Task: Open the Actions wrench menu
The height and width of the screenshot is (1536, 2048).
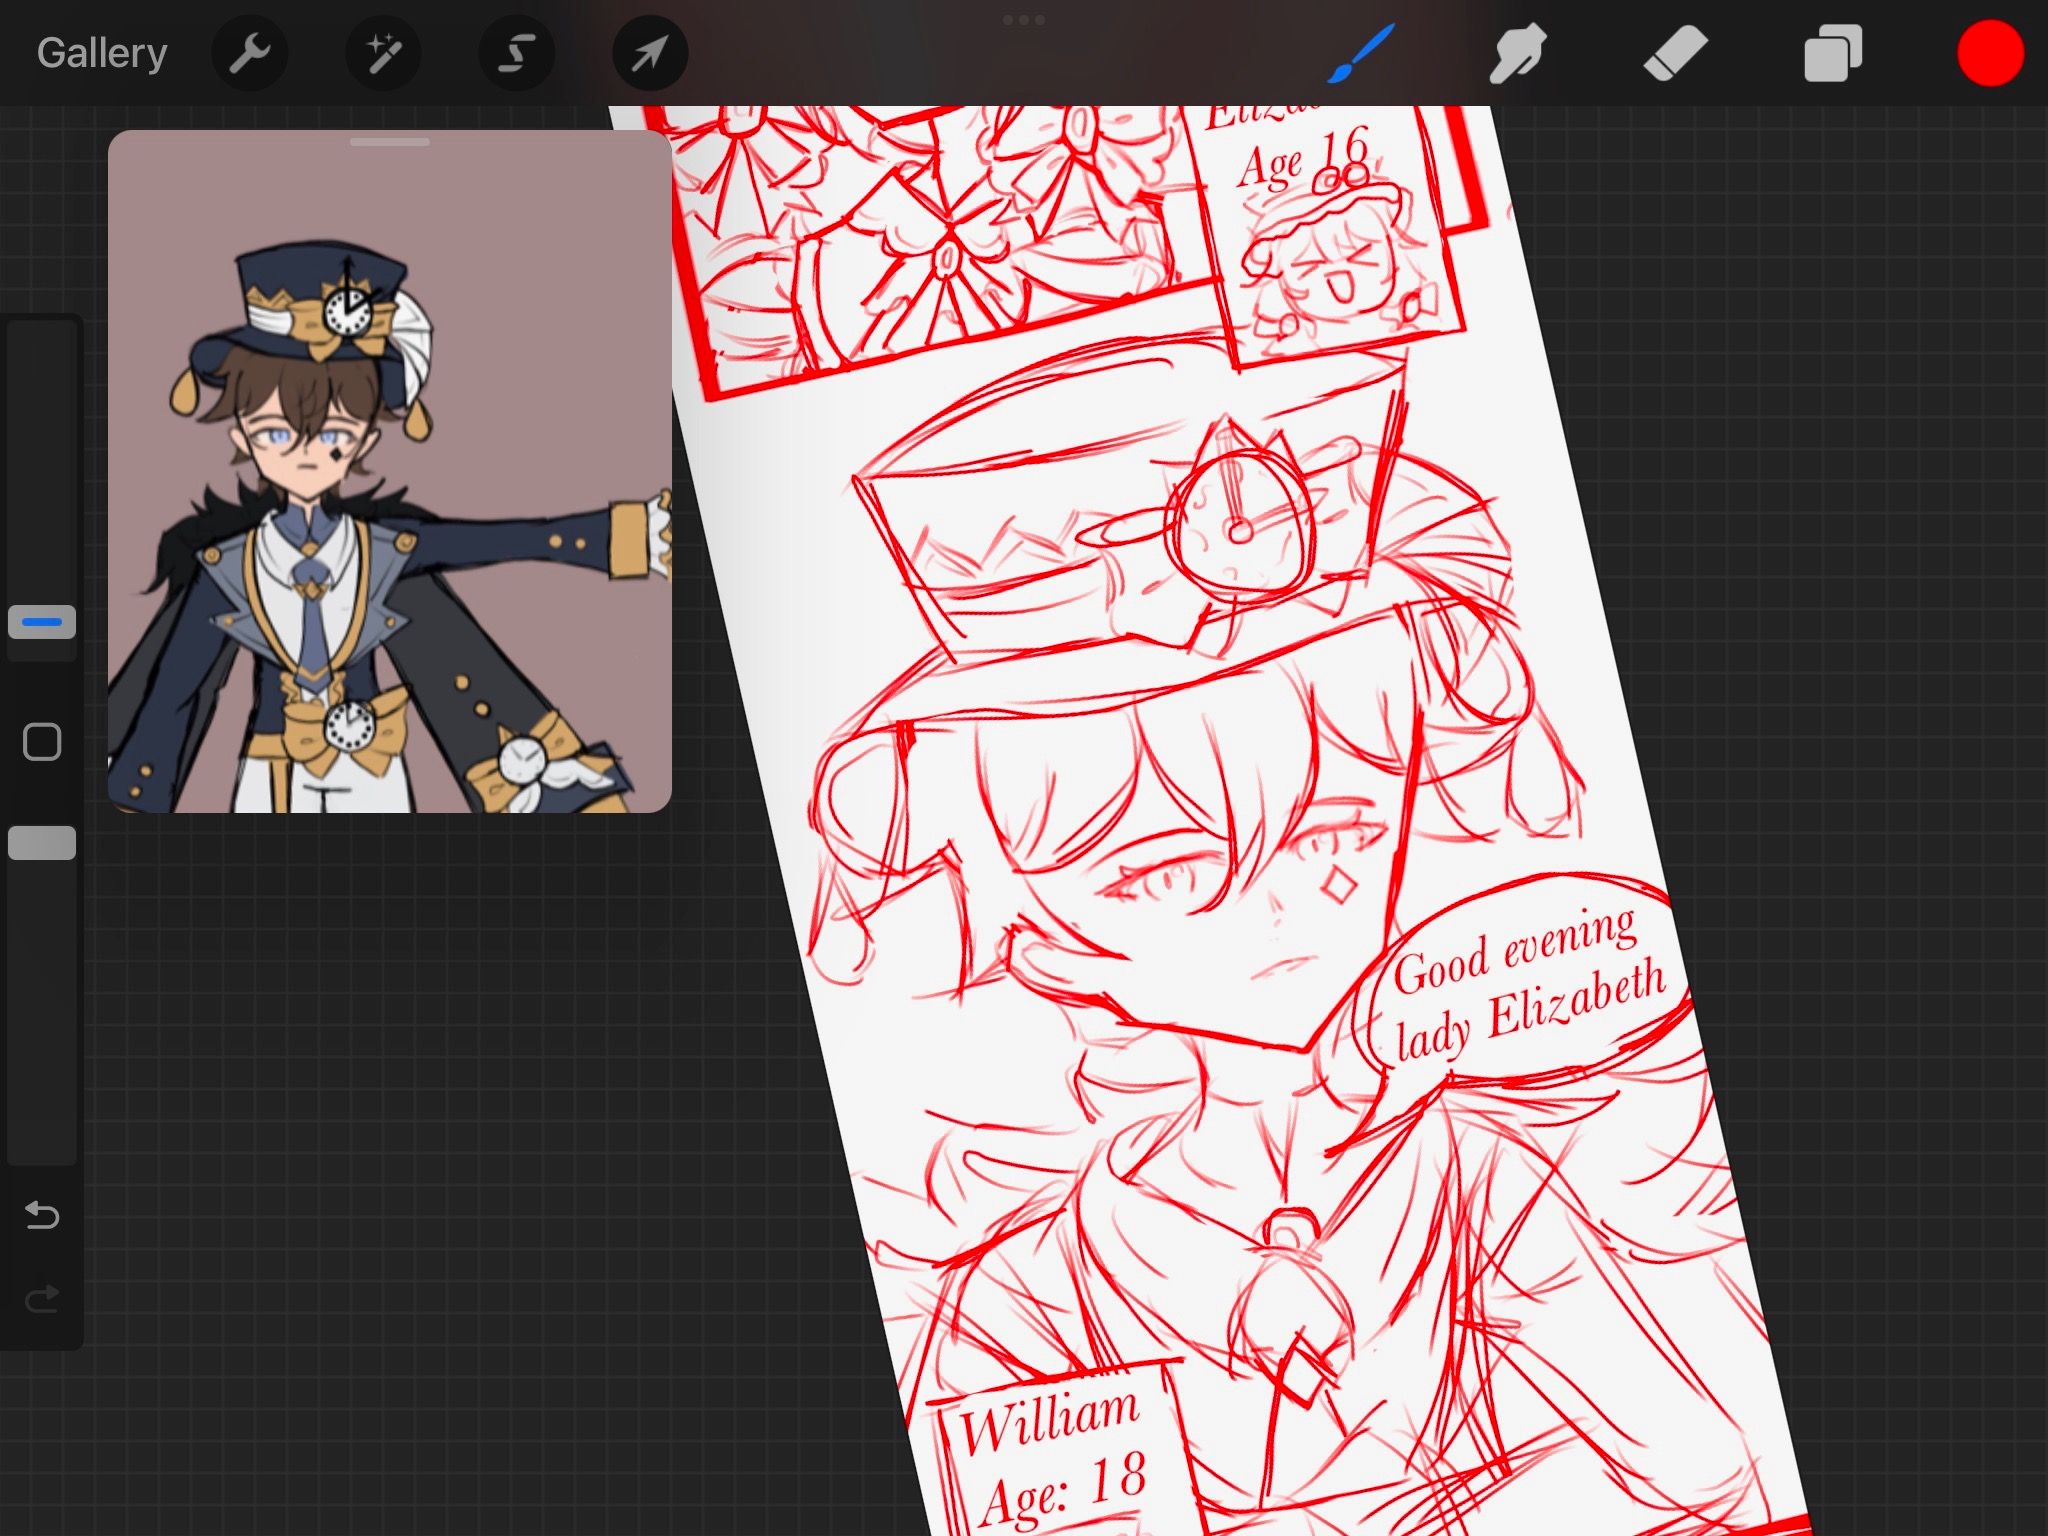Action: tap(250, 54)
